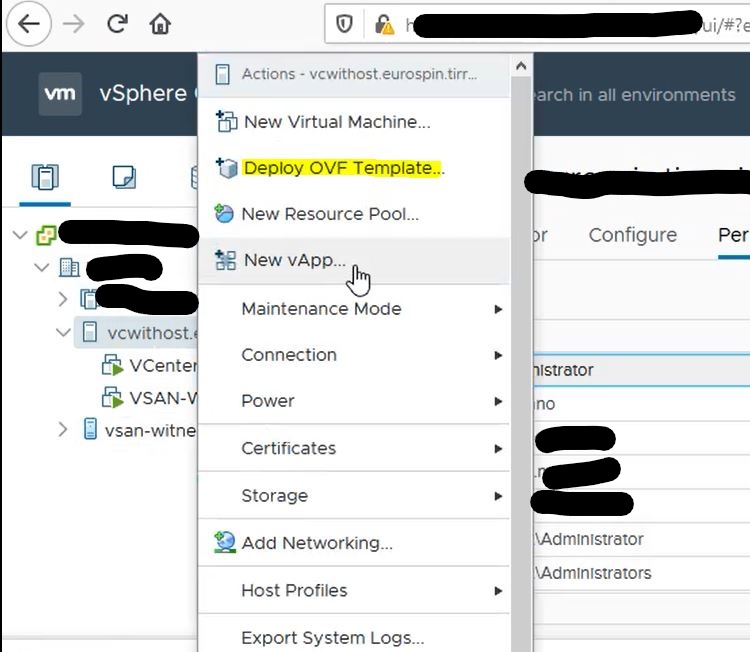Open Certificates submenu arrow
The image size is (750, 652).
pos(498,449)
